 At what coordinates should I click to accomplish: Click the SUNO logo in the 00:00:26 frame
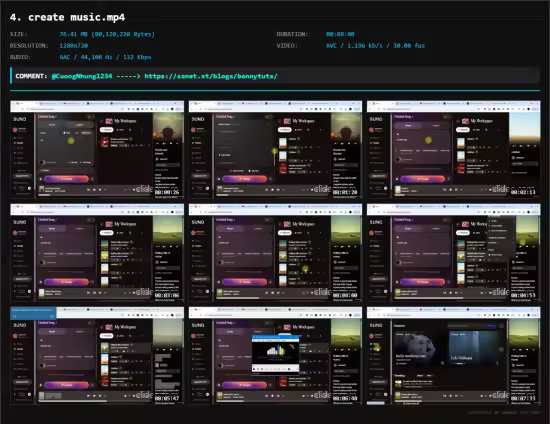click(20, 119)
